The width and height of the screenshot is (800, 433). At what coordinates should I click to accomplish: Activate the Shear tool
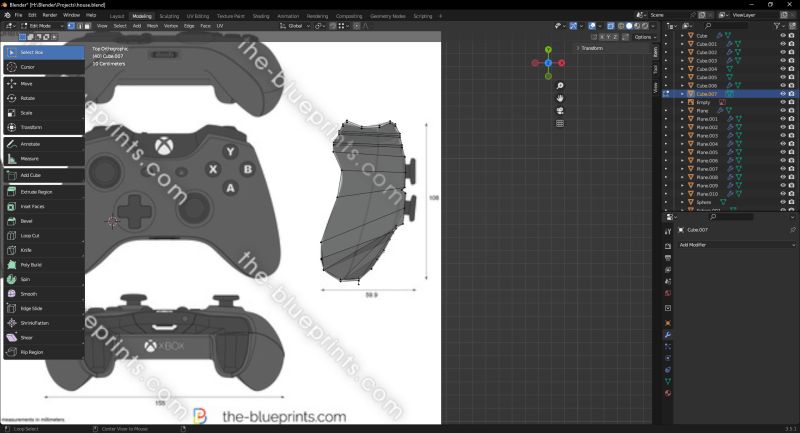(x=44, y=338)
